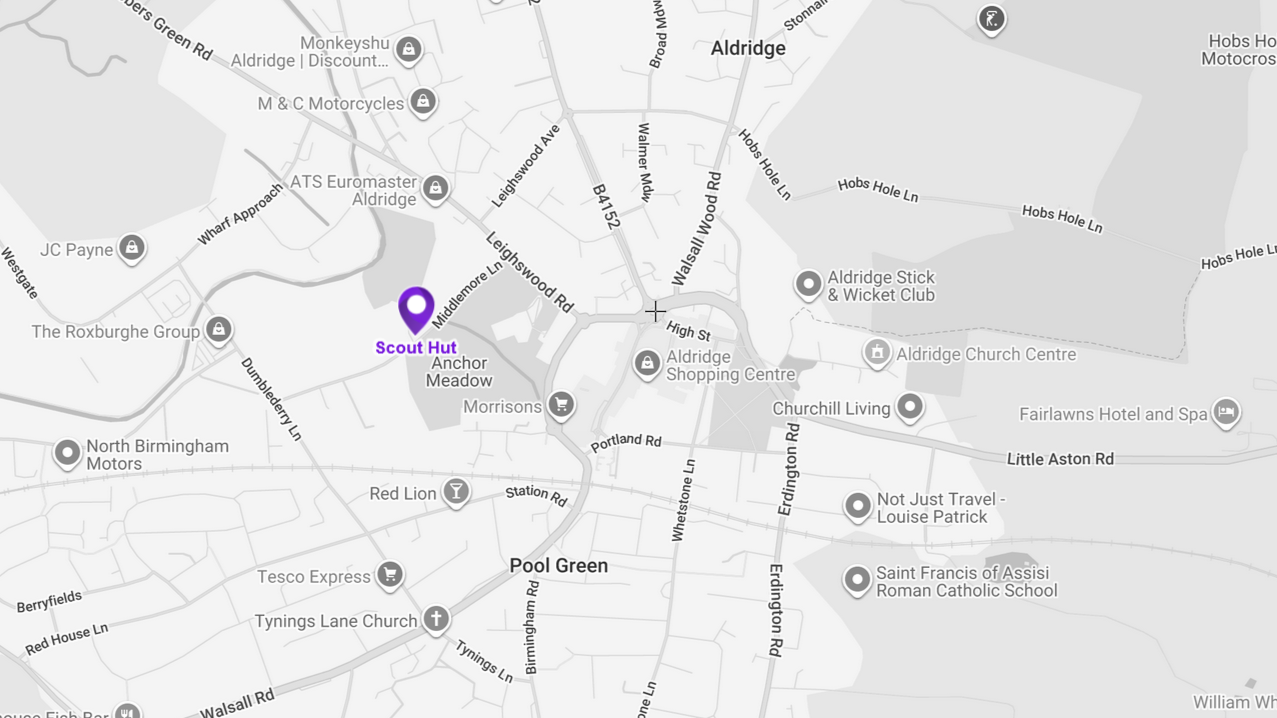Click the Pool Green area label
This screenshot has width=1277, height=718.
(x=559, y=566)
